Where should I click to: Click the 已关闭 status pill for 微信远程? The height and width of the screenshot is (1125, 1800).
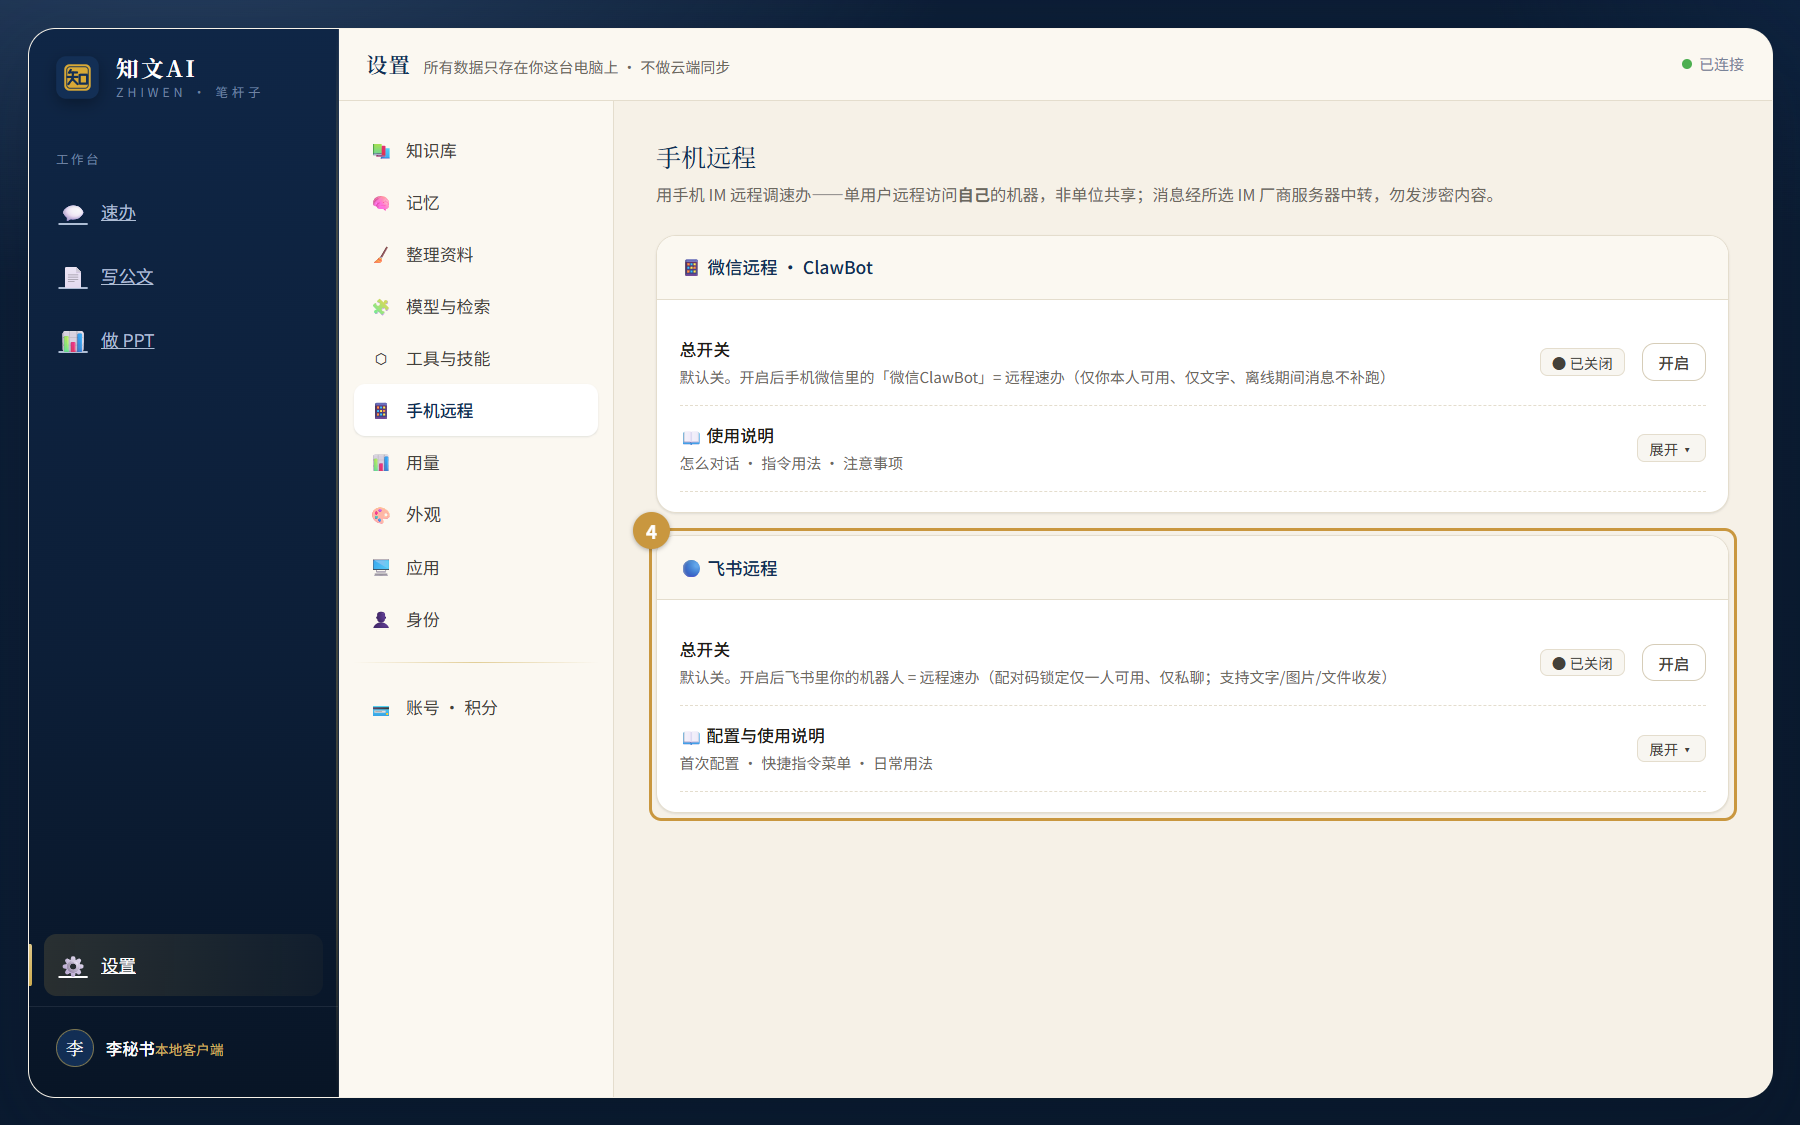[x=1582, y=363]
